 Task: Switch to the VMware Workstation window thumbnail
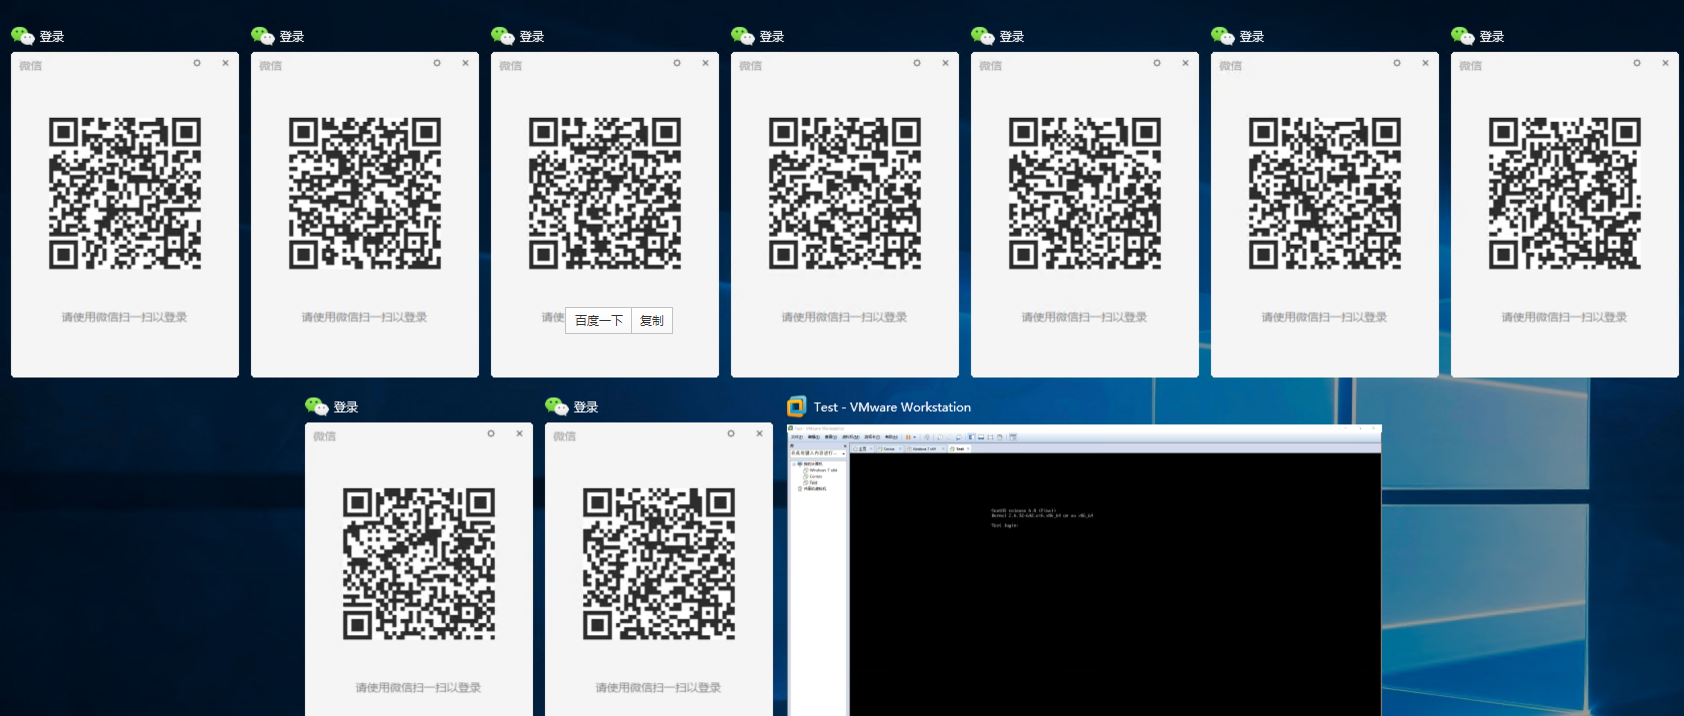coord(1084,570)
